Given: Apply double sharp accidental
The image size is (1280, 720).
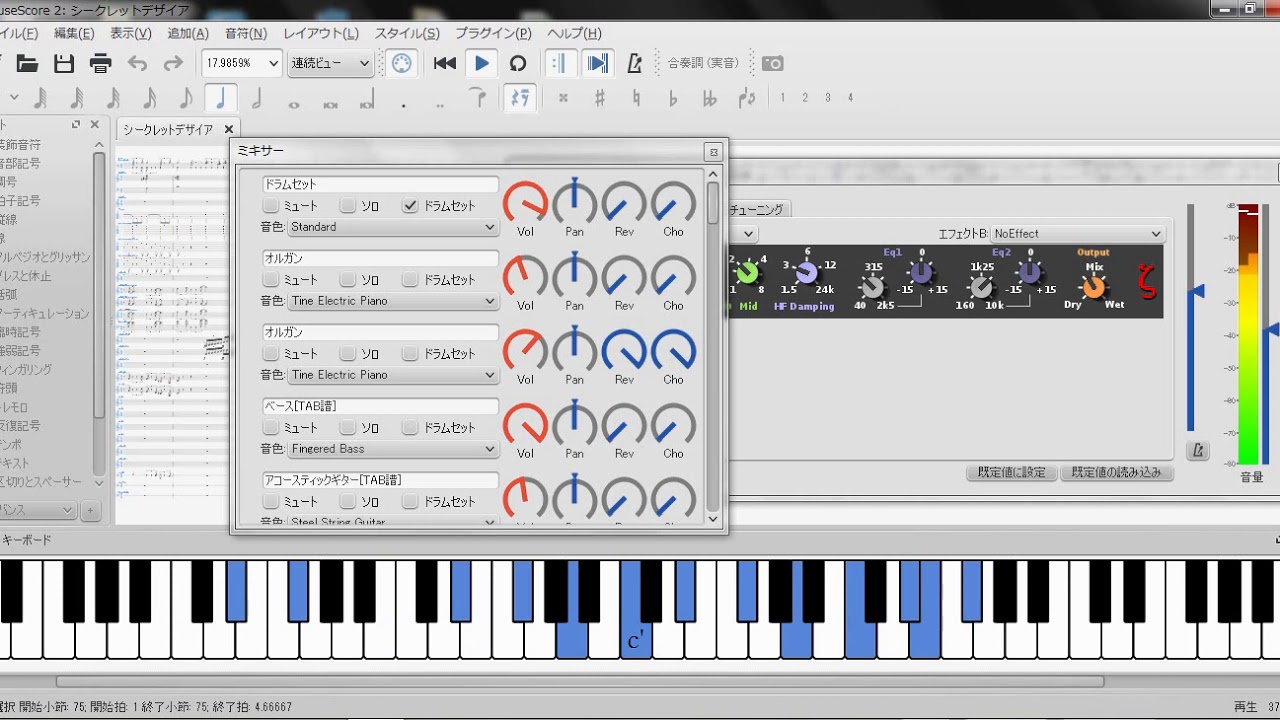Looking at the screenshot, I should coord(563,98).
